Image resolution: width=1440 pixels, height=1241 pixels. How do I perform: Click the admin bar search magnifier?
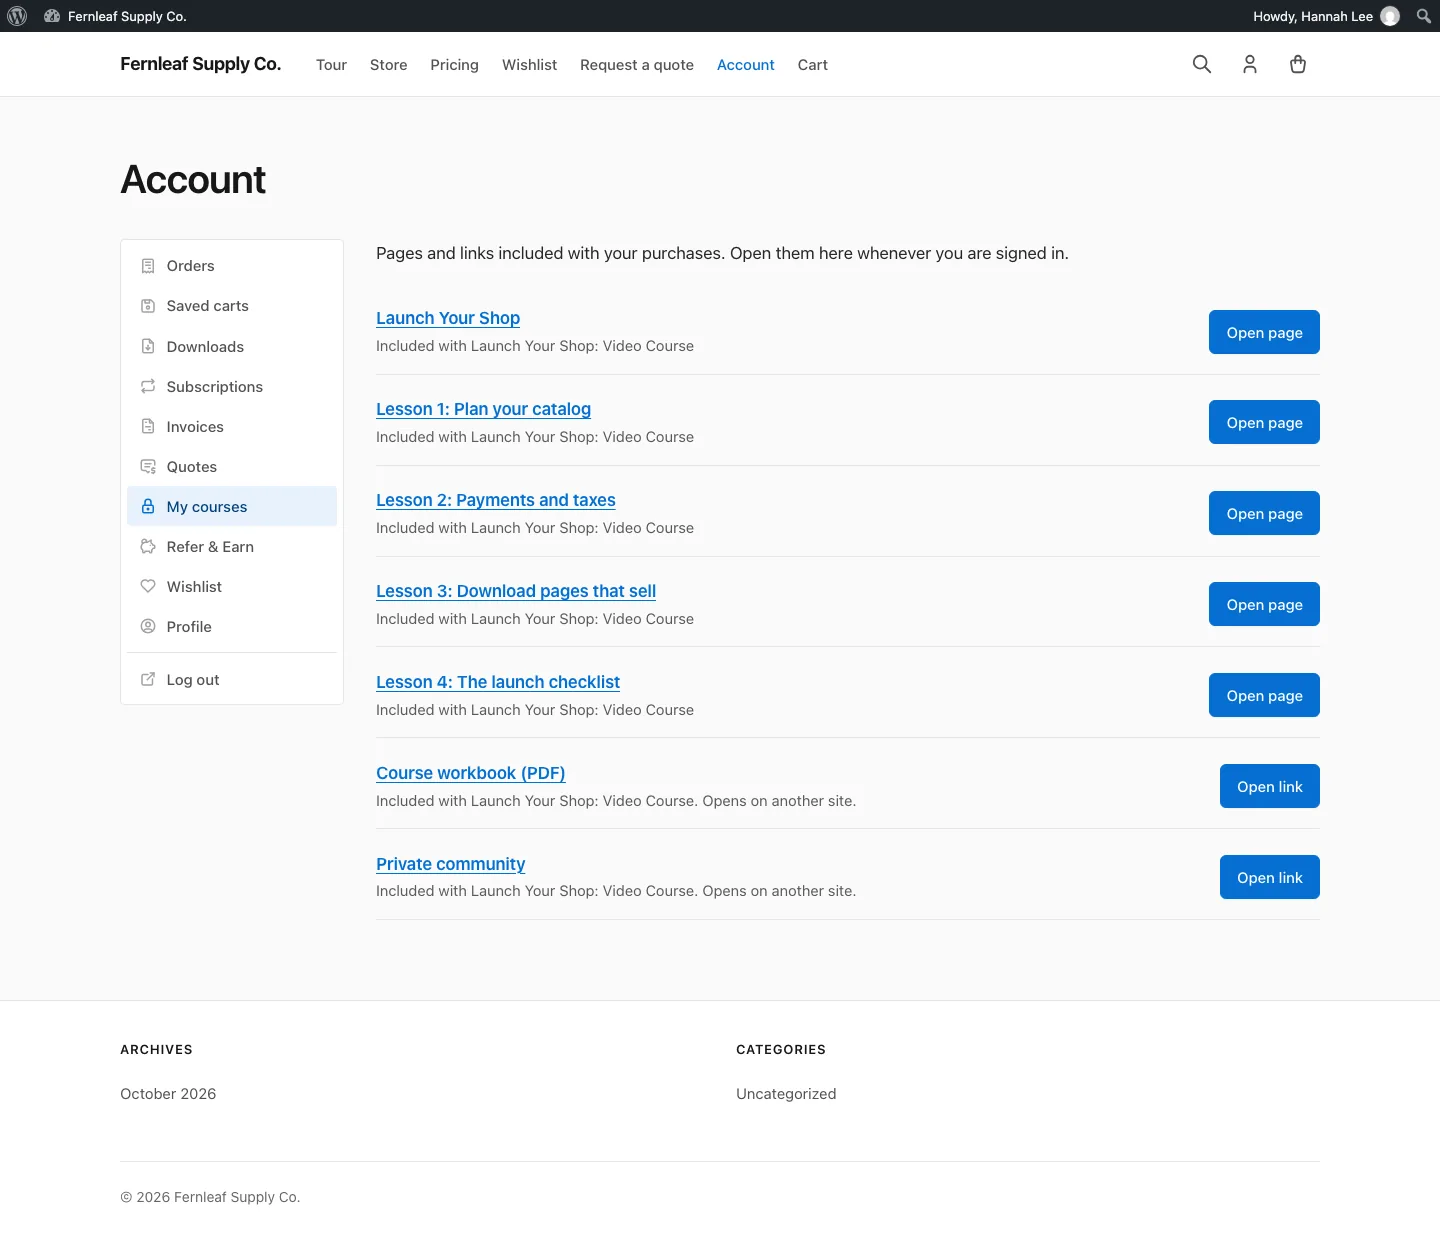(1424, 16)
